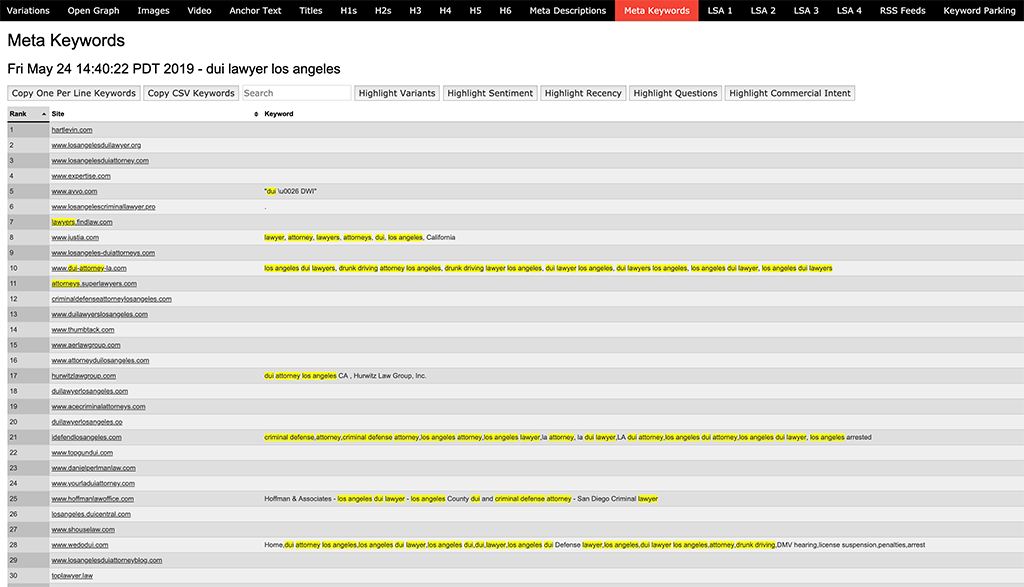
Task: Visit www.topgundui.com link
Action: [x=82, y=452]
